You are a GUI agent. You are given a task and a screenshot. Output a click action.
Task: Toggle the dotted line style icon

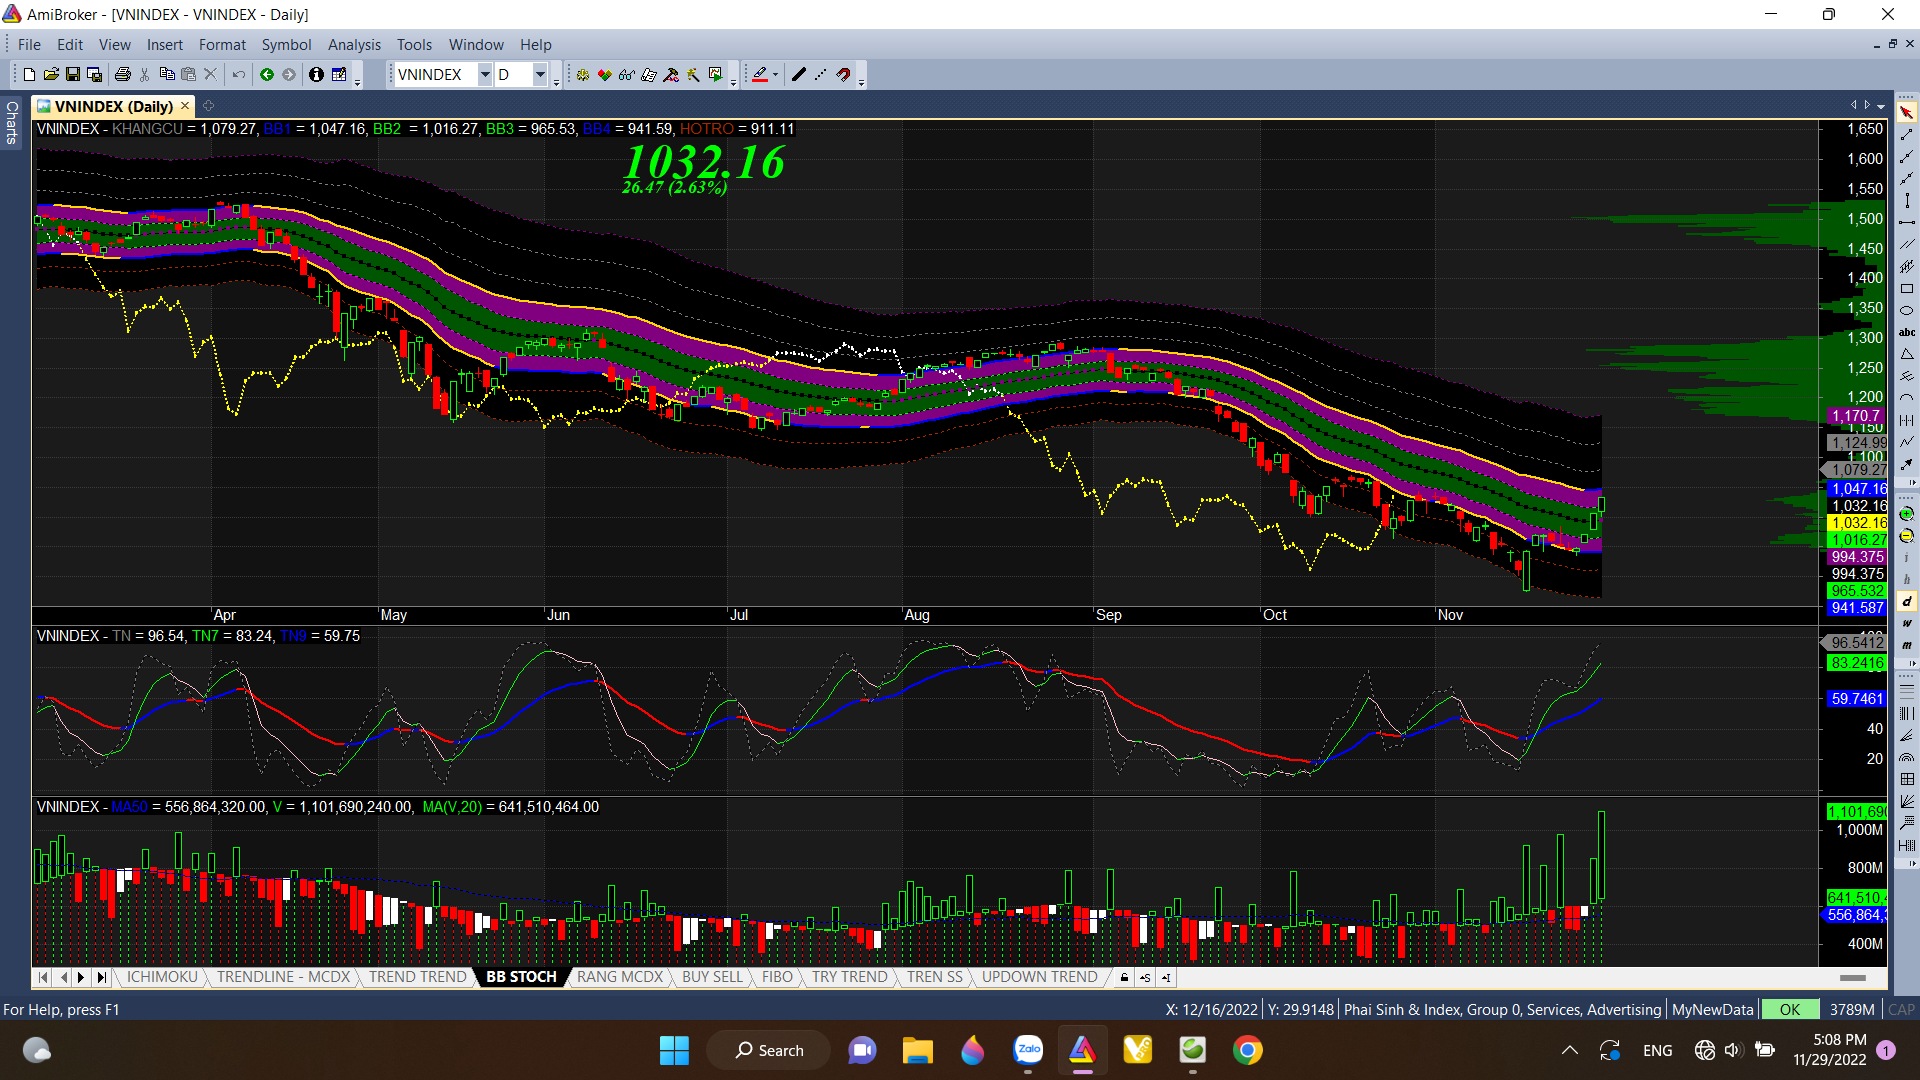(x=820, y=74)
